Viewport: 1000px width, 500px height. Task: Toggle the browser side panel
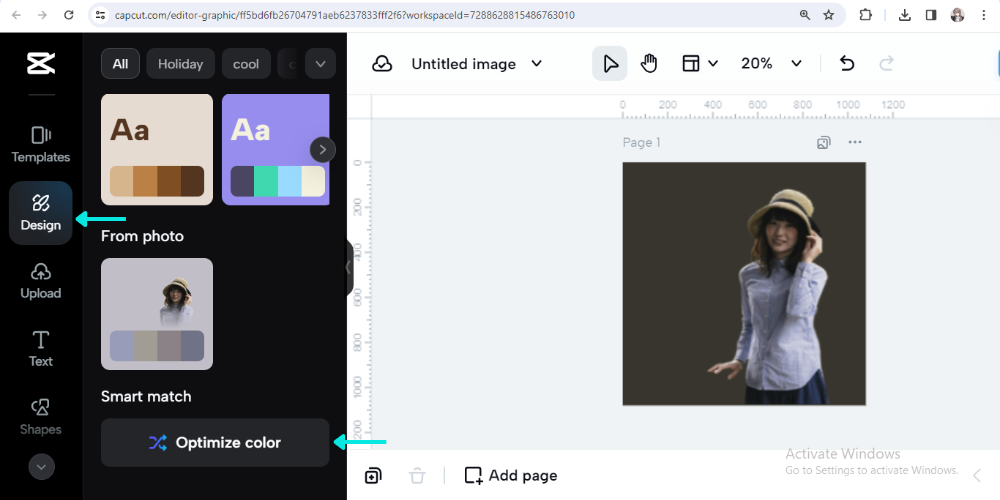931,15
